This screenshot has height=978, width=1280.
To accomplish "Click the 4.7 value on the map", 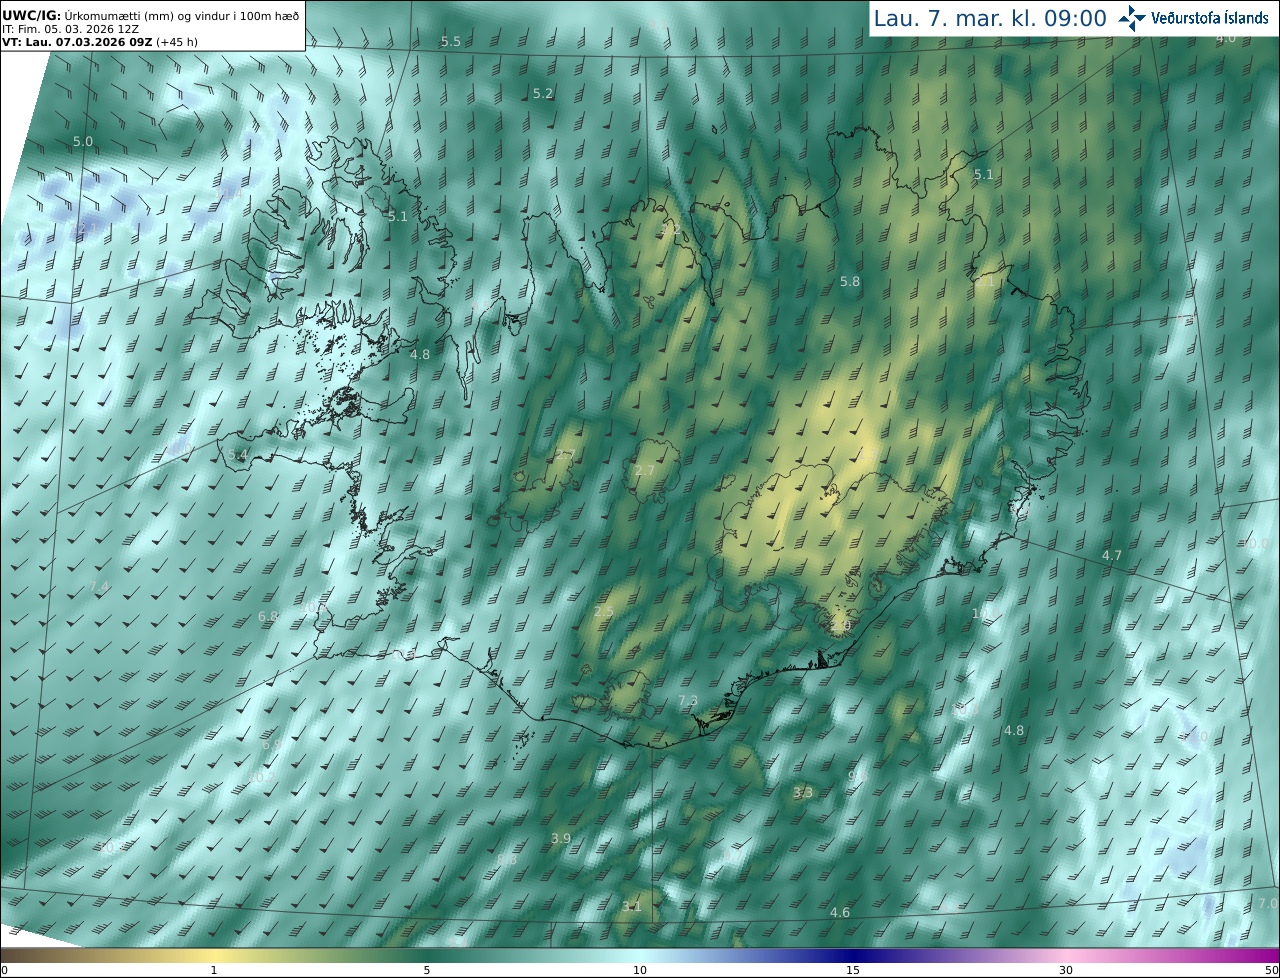I will (1112, 556).
